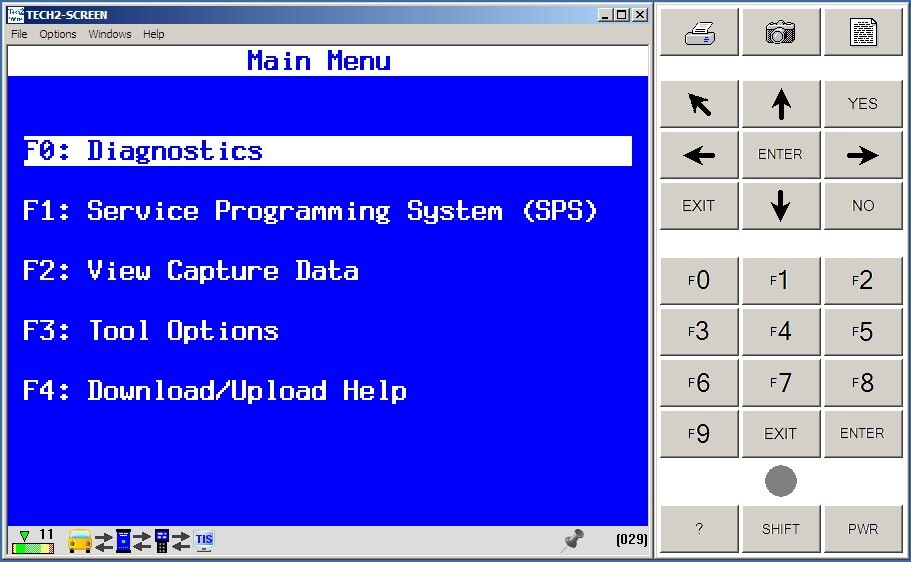Select F3: Tool Options entry
Screen dimensions: 911x562
[150, 331]
